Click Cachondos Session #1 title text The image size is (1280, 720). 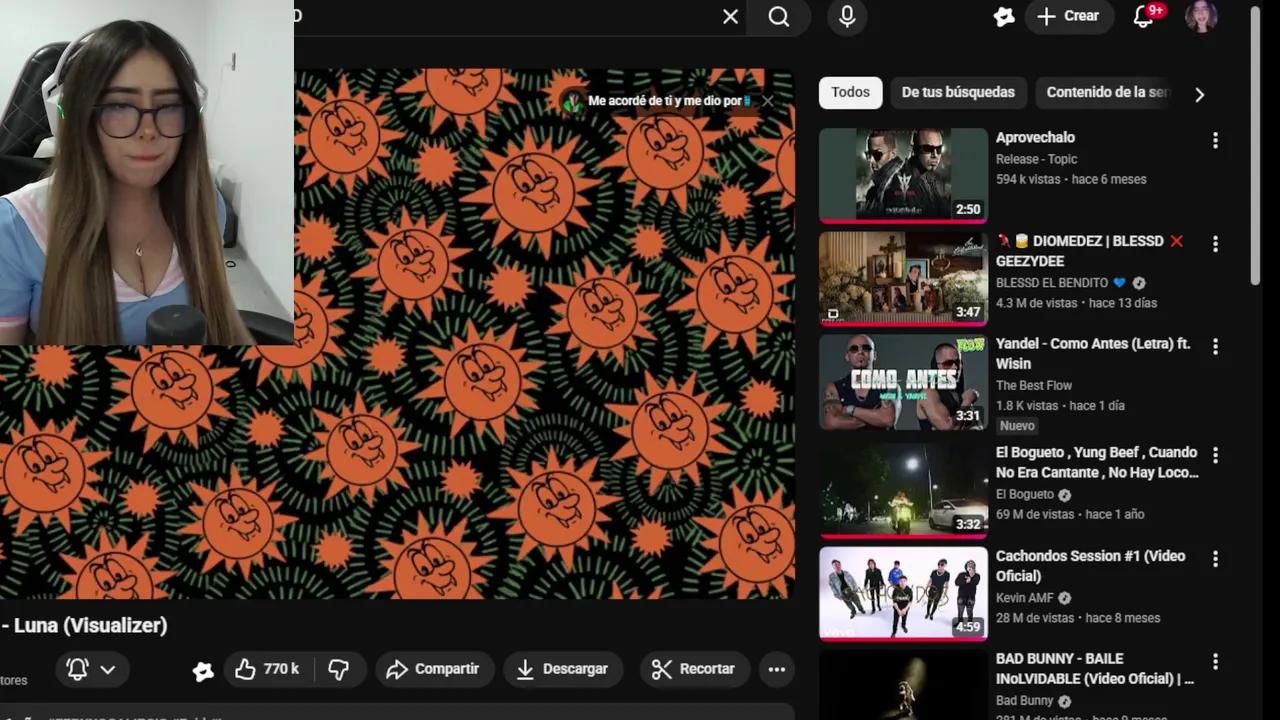click(1090, 566)
